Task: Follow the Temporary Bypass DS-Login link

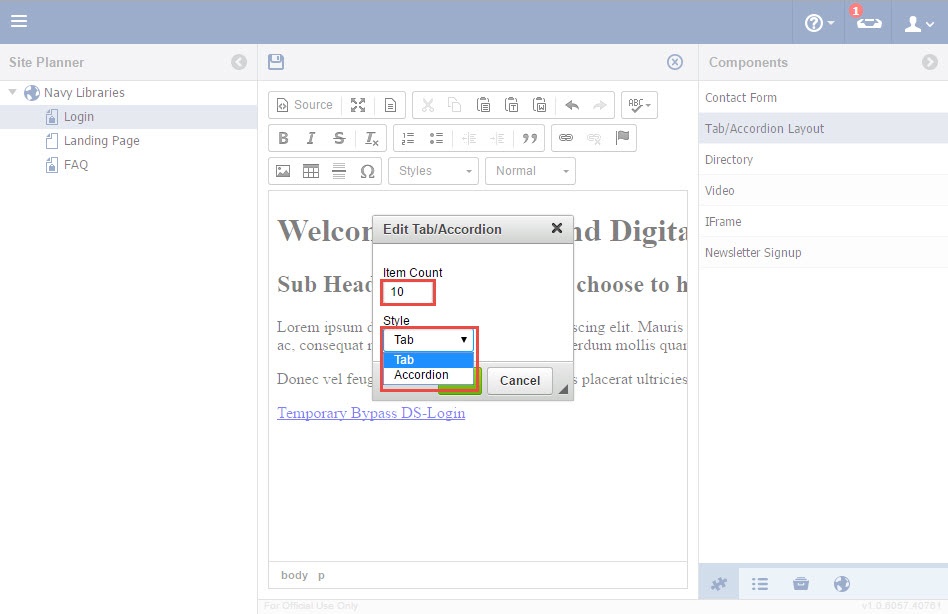Action: [371, 413]
